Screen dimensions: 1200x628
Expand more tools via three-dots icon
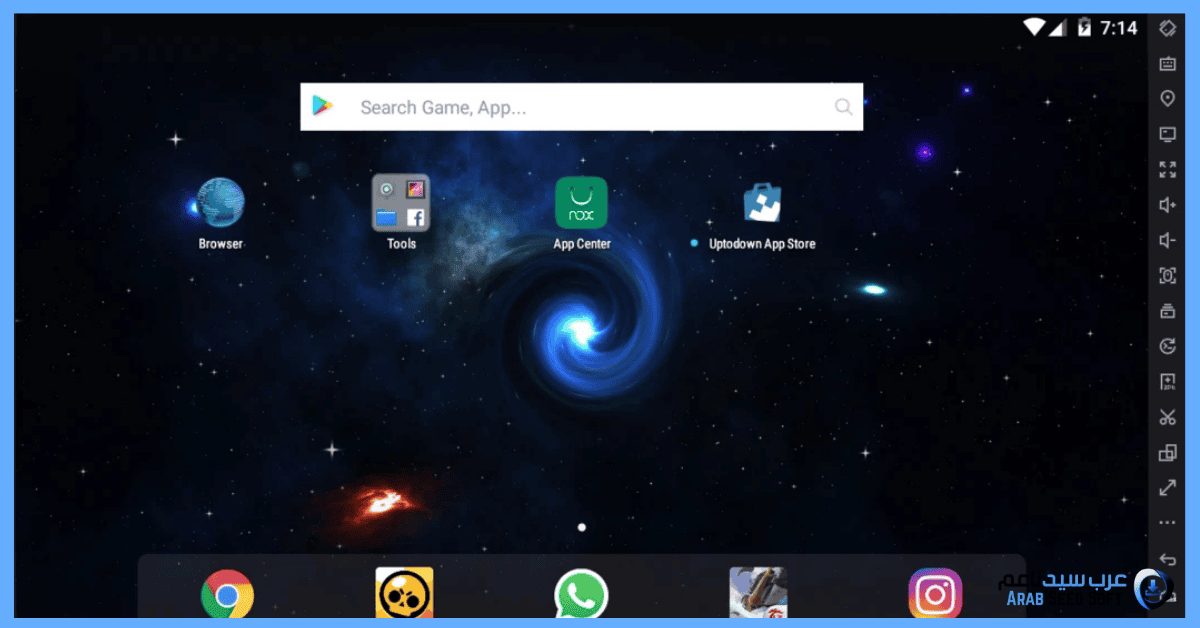(x=1167, y=523)
